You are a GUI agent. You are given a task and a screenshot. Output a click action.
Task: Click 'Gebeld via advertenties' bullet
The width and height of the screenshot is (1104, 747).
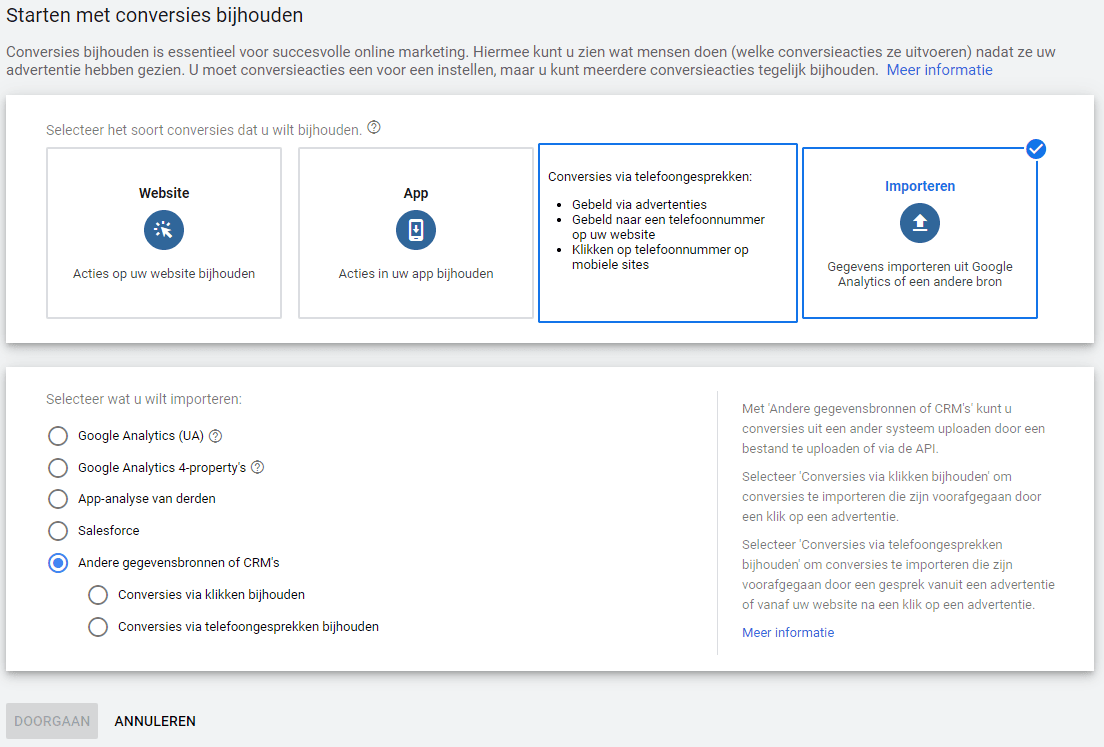click(x=639, y=205)
